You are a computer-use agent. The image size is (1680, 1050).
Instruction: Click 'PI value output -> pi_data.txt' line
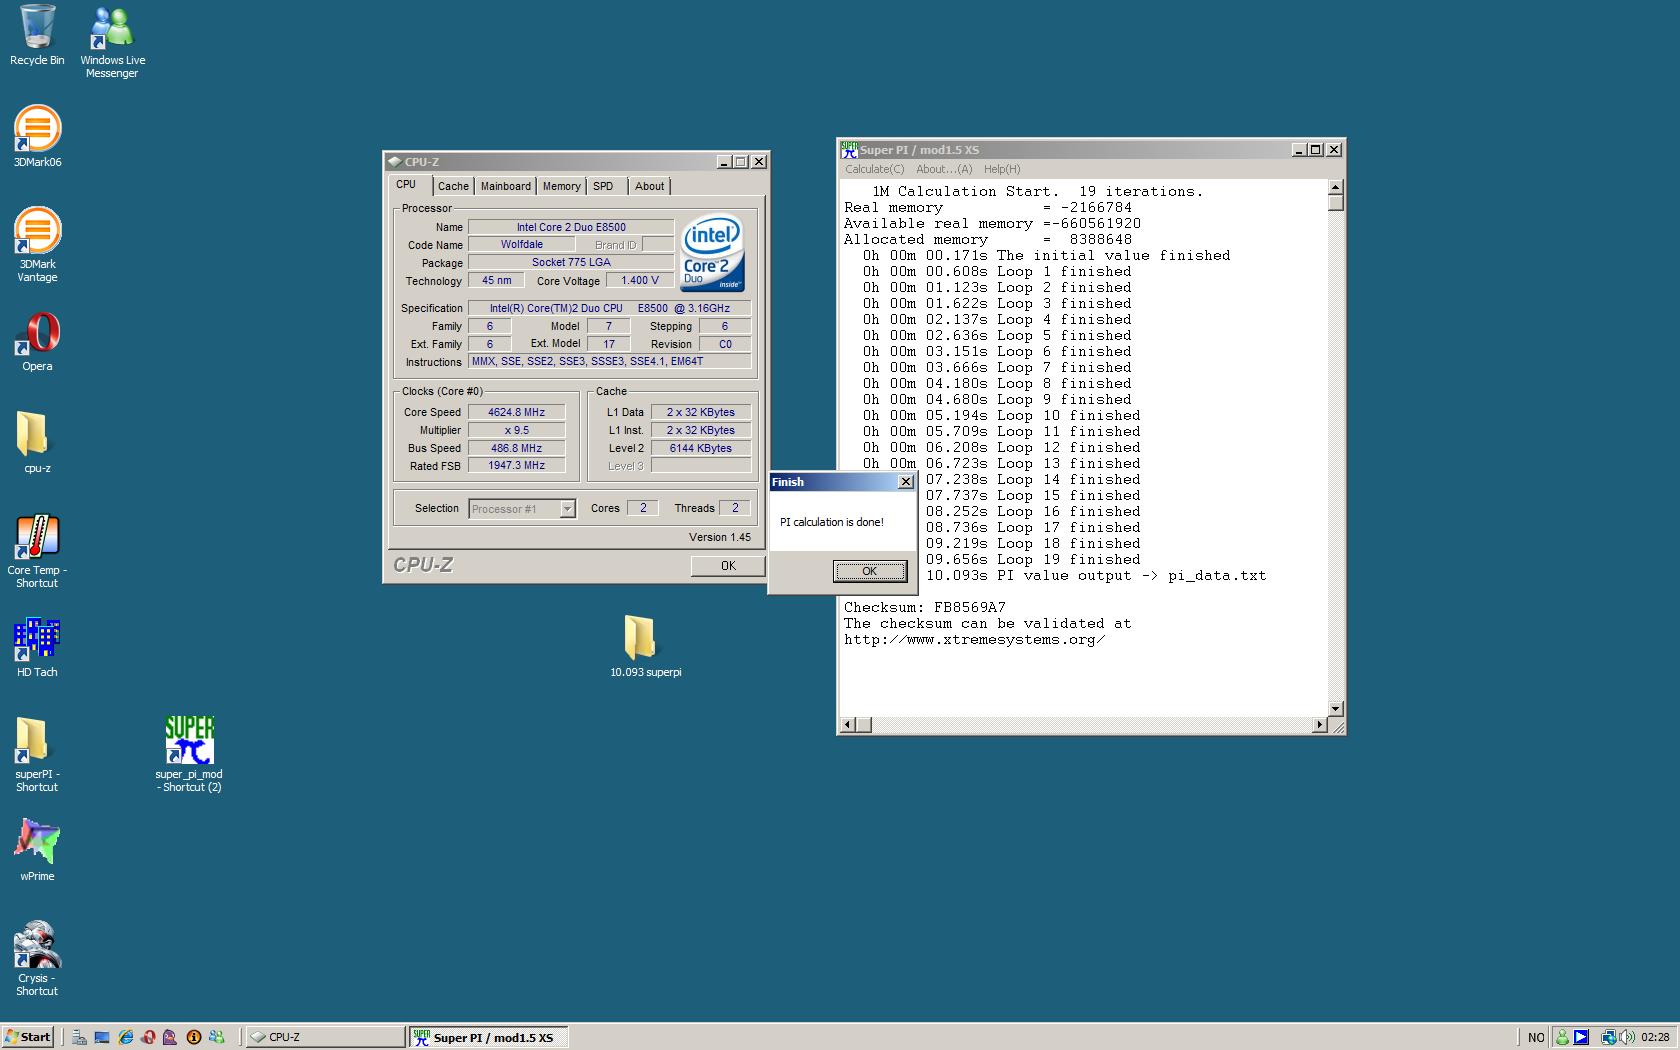[1095, 575]
